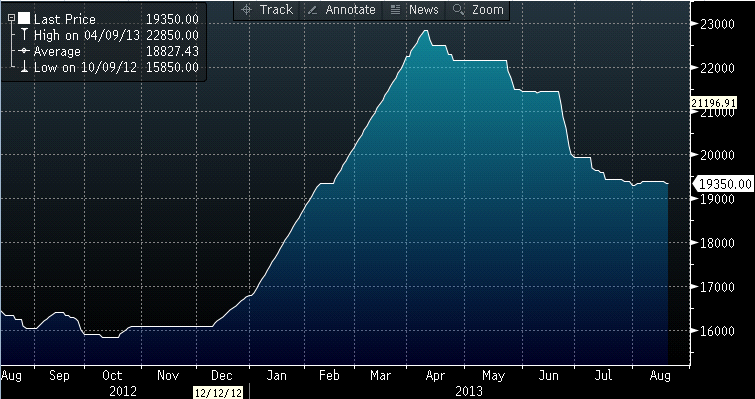The height and width of the screenshot is (399, 755).
Task: Click the 18000 y-axis label
Action: pos(718,243)
